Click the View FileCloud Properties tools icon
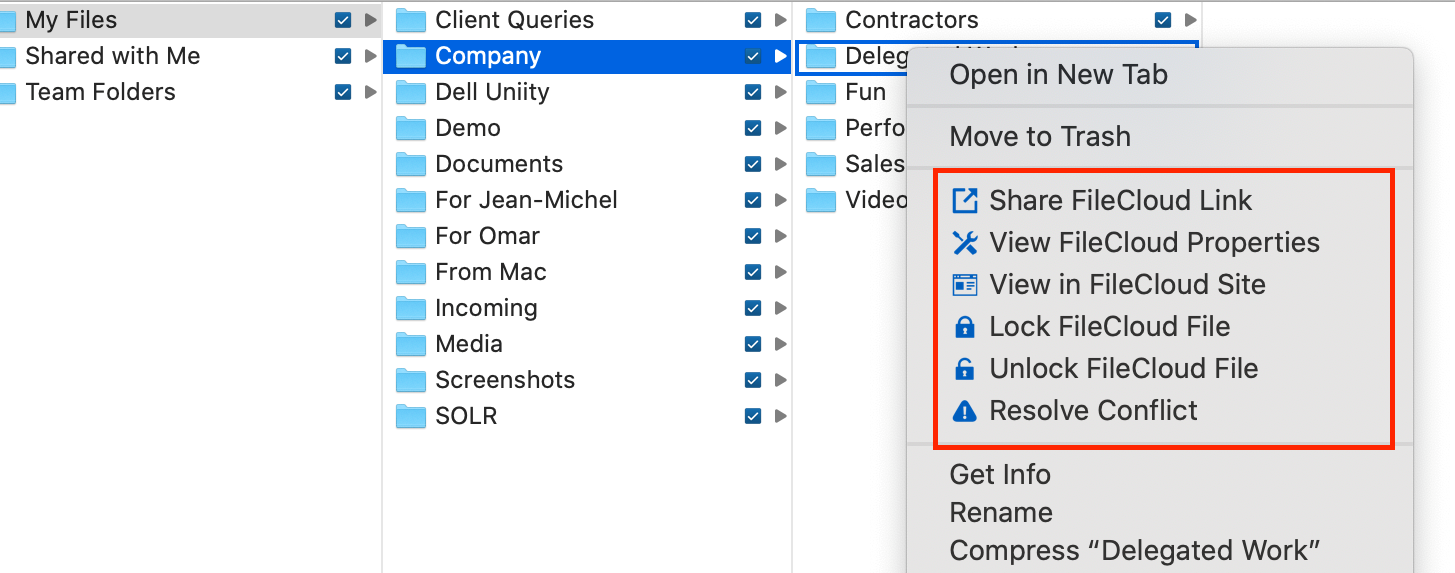 [x=964, y=243]
